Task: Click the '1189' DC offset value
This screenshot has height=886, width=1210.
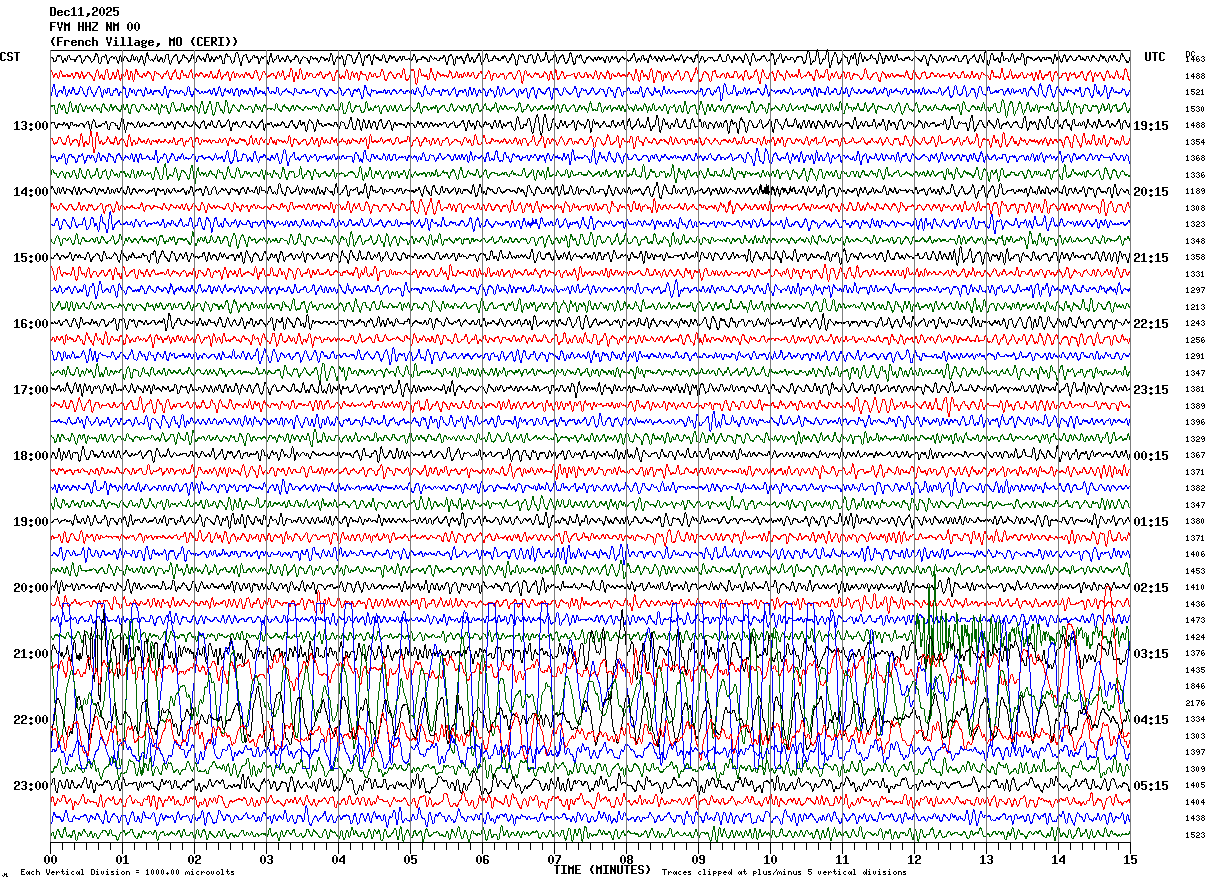Action: (1195, 192)
